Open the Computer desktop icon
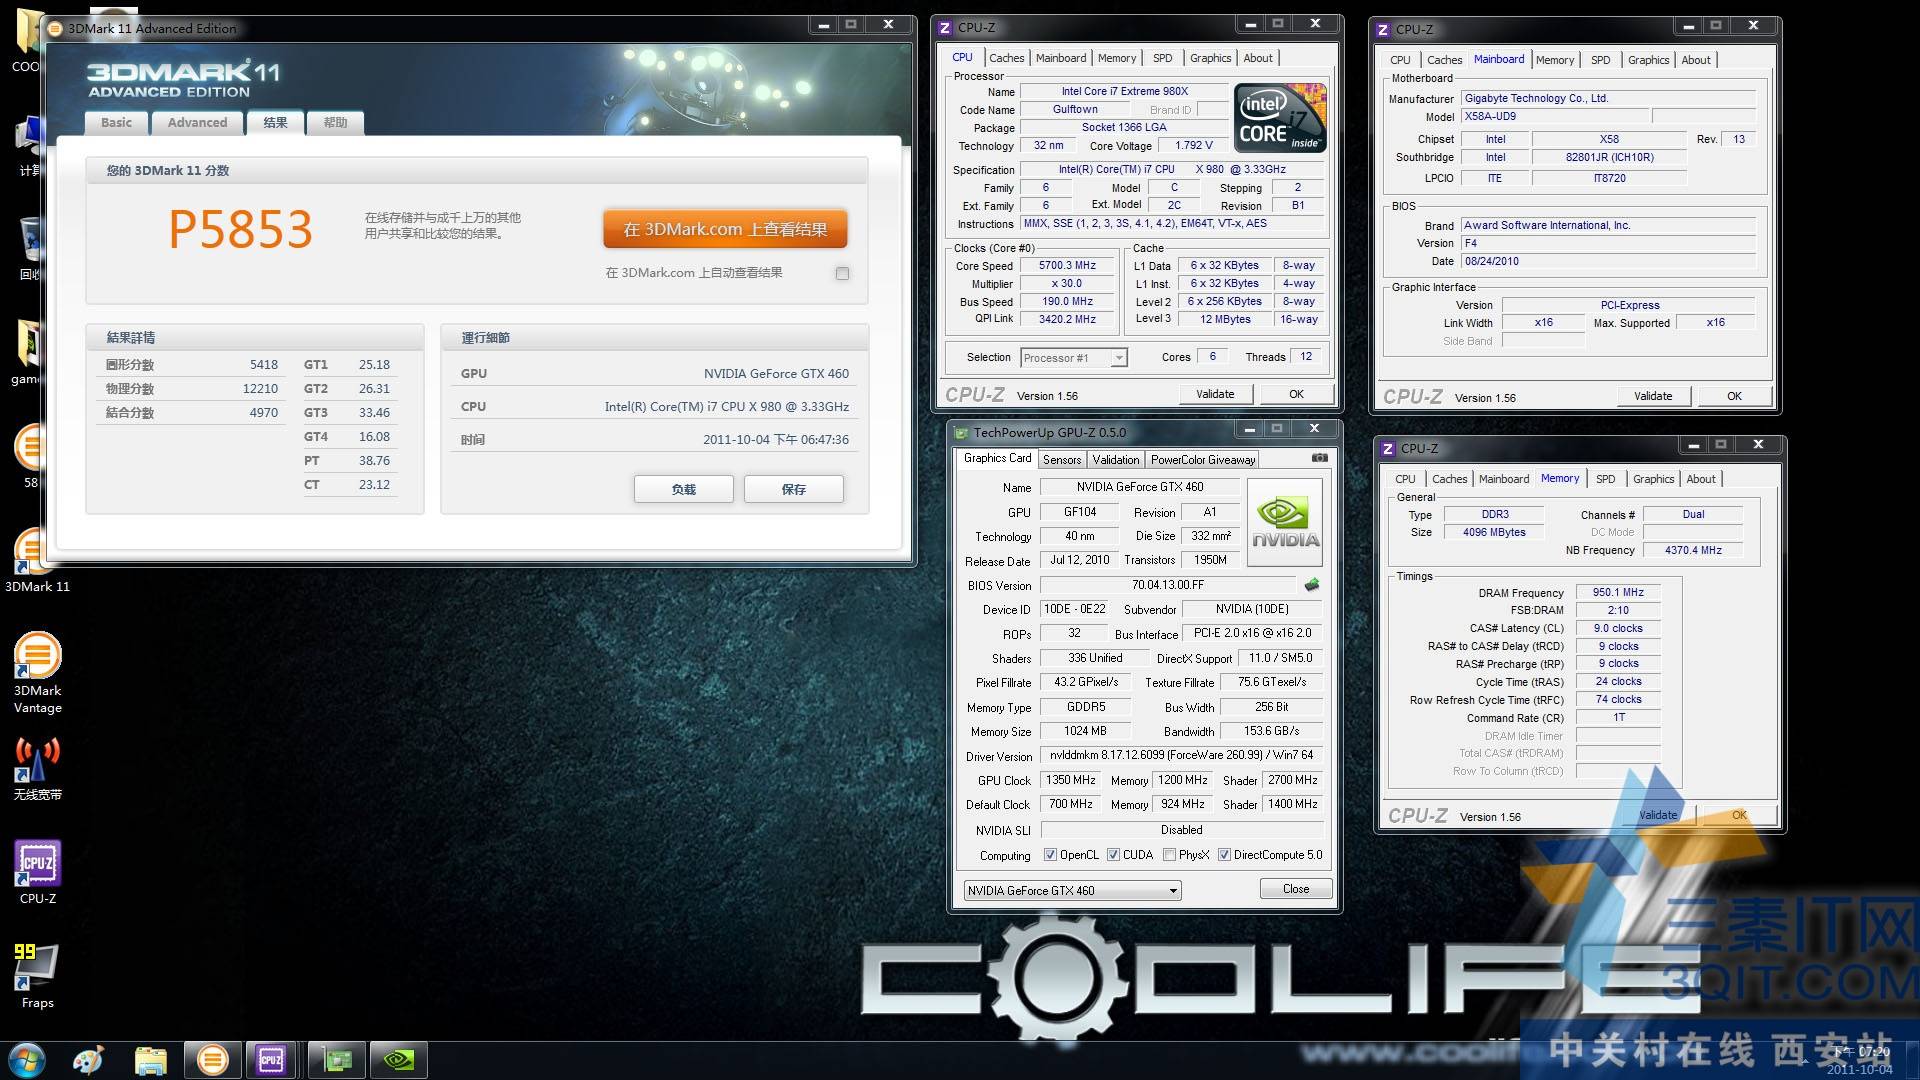This screenshot has height=1080, width=1920. tap(30, 145)
